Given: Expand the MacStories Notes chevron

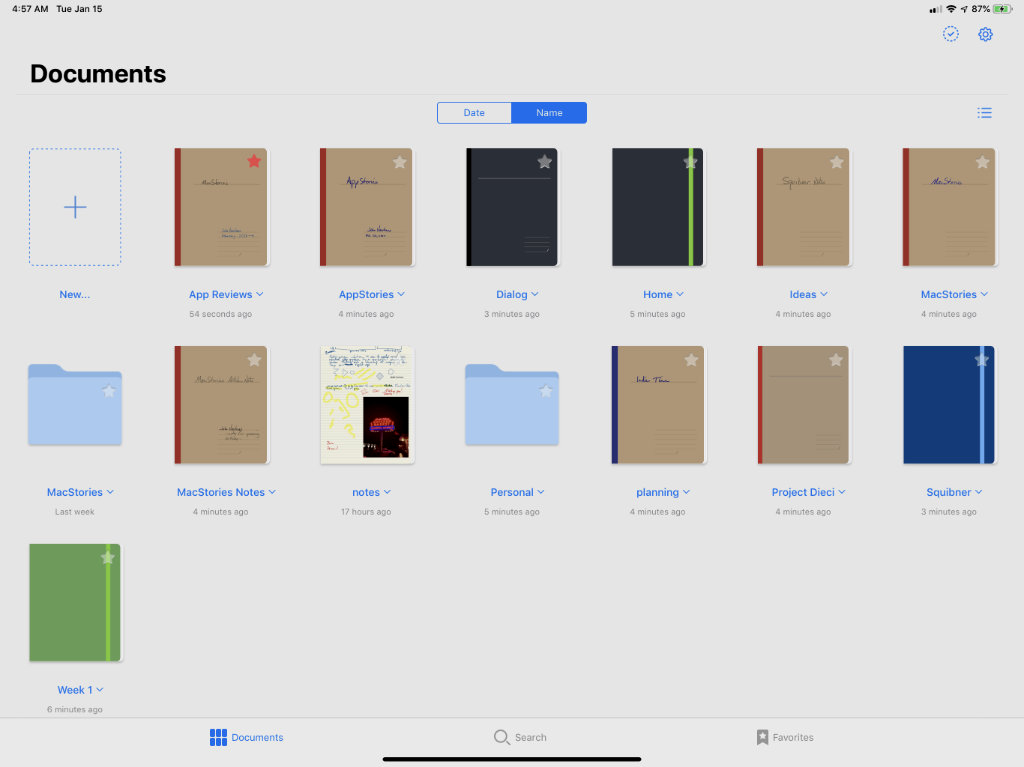Looking at the screenshot, I should click(x=272, y=492).
